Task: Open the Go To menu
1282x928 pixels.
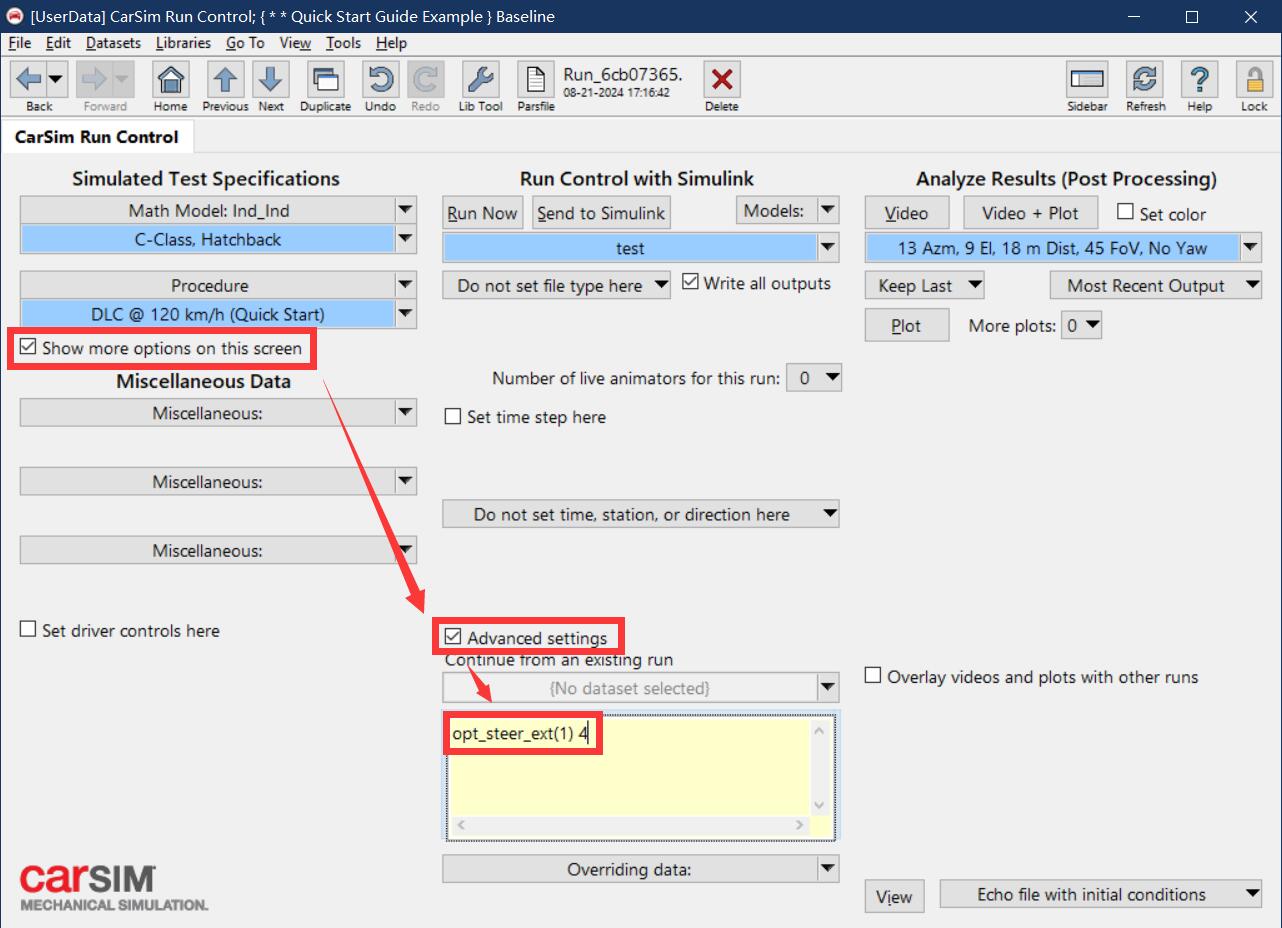Action: (x=245, y=43)
